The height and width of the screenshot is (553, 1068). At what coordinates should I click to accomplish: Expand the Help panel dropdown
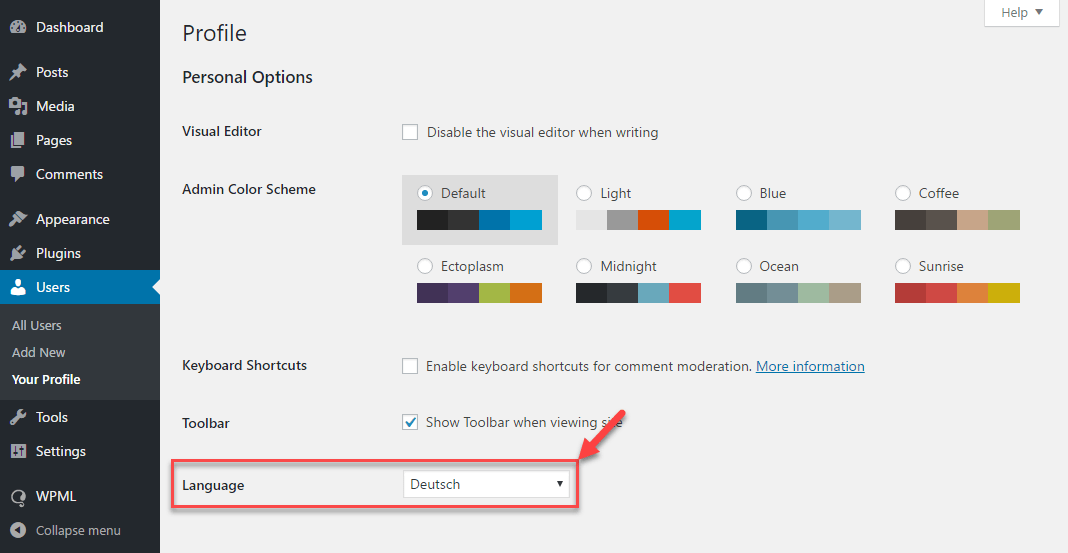[x=1021, y=13]
